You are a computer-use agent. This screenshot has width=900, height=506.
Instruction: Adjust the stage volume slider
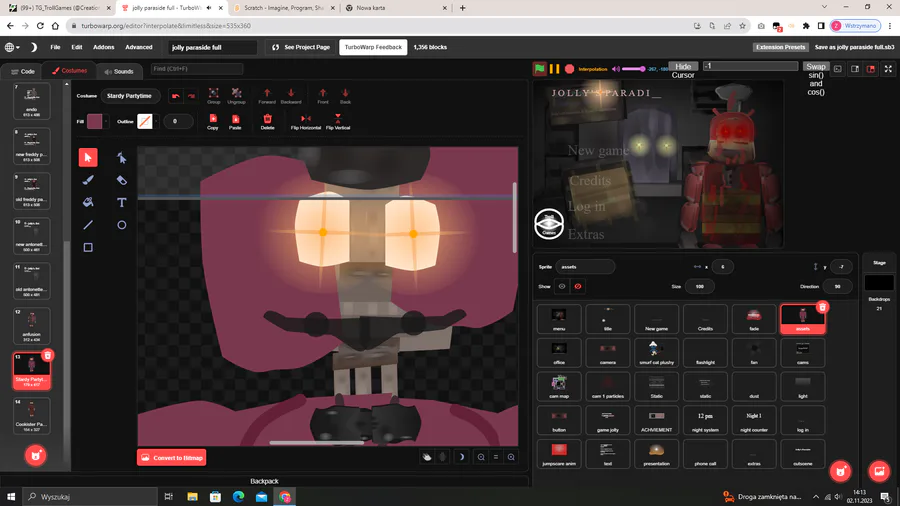click(634, 69)
